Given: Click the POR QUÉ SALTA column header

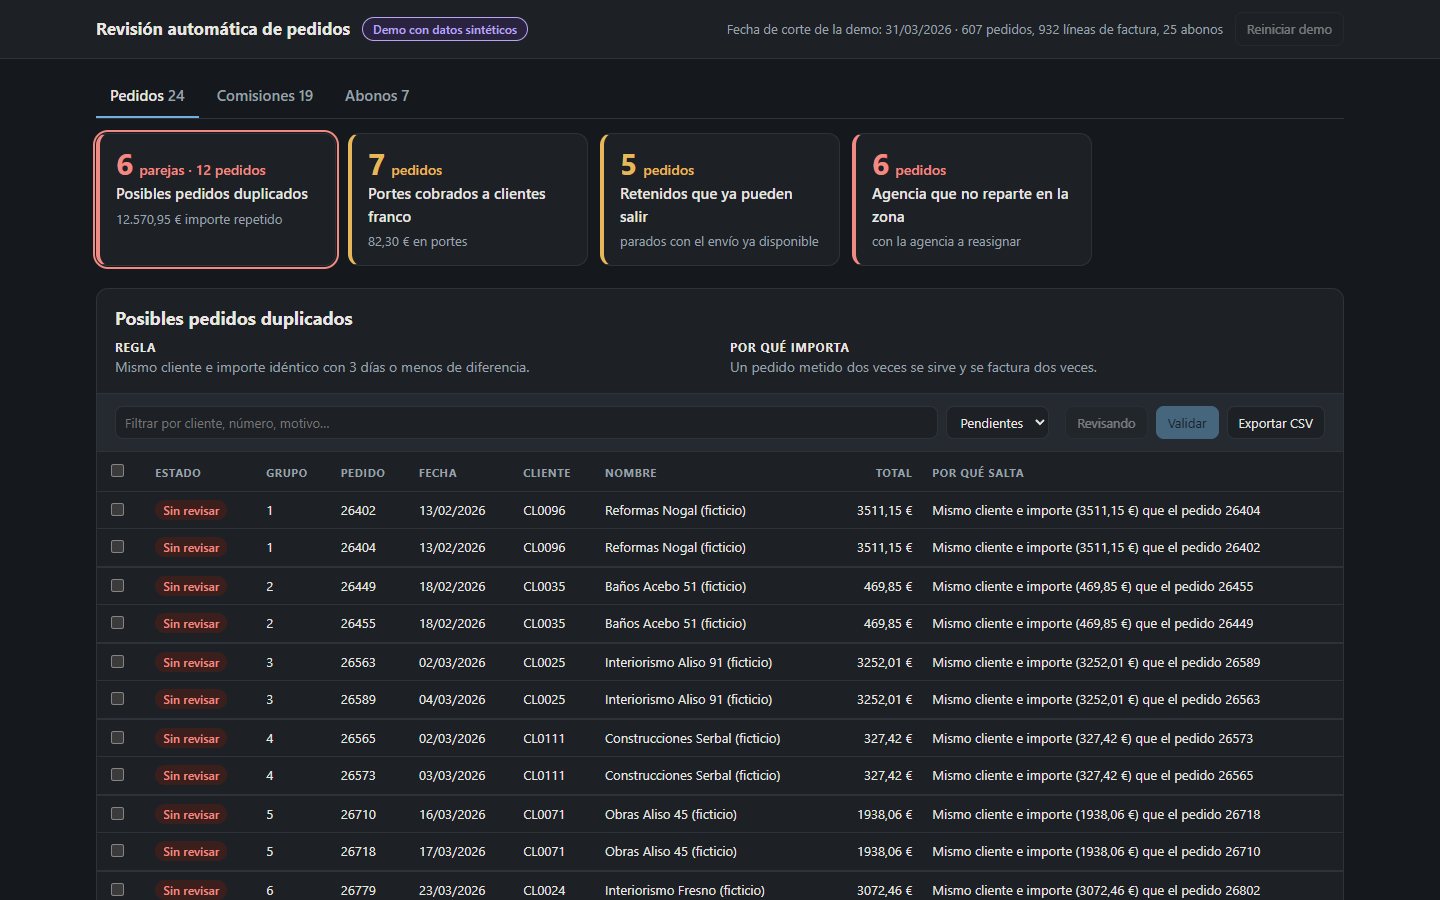Looking at the screenshot, I should pos(978,473).
